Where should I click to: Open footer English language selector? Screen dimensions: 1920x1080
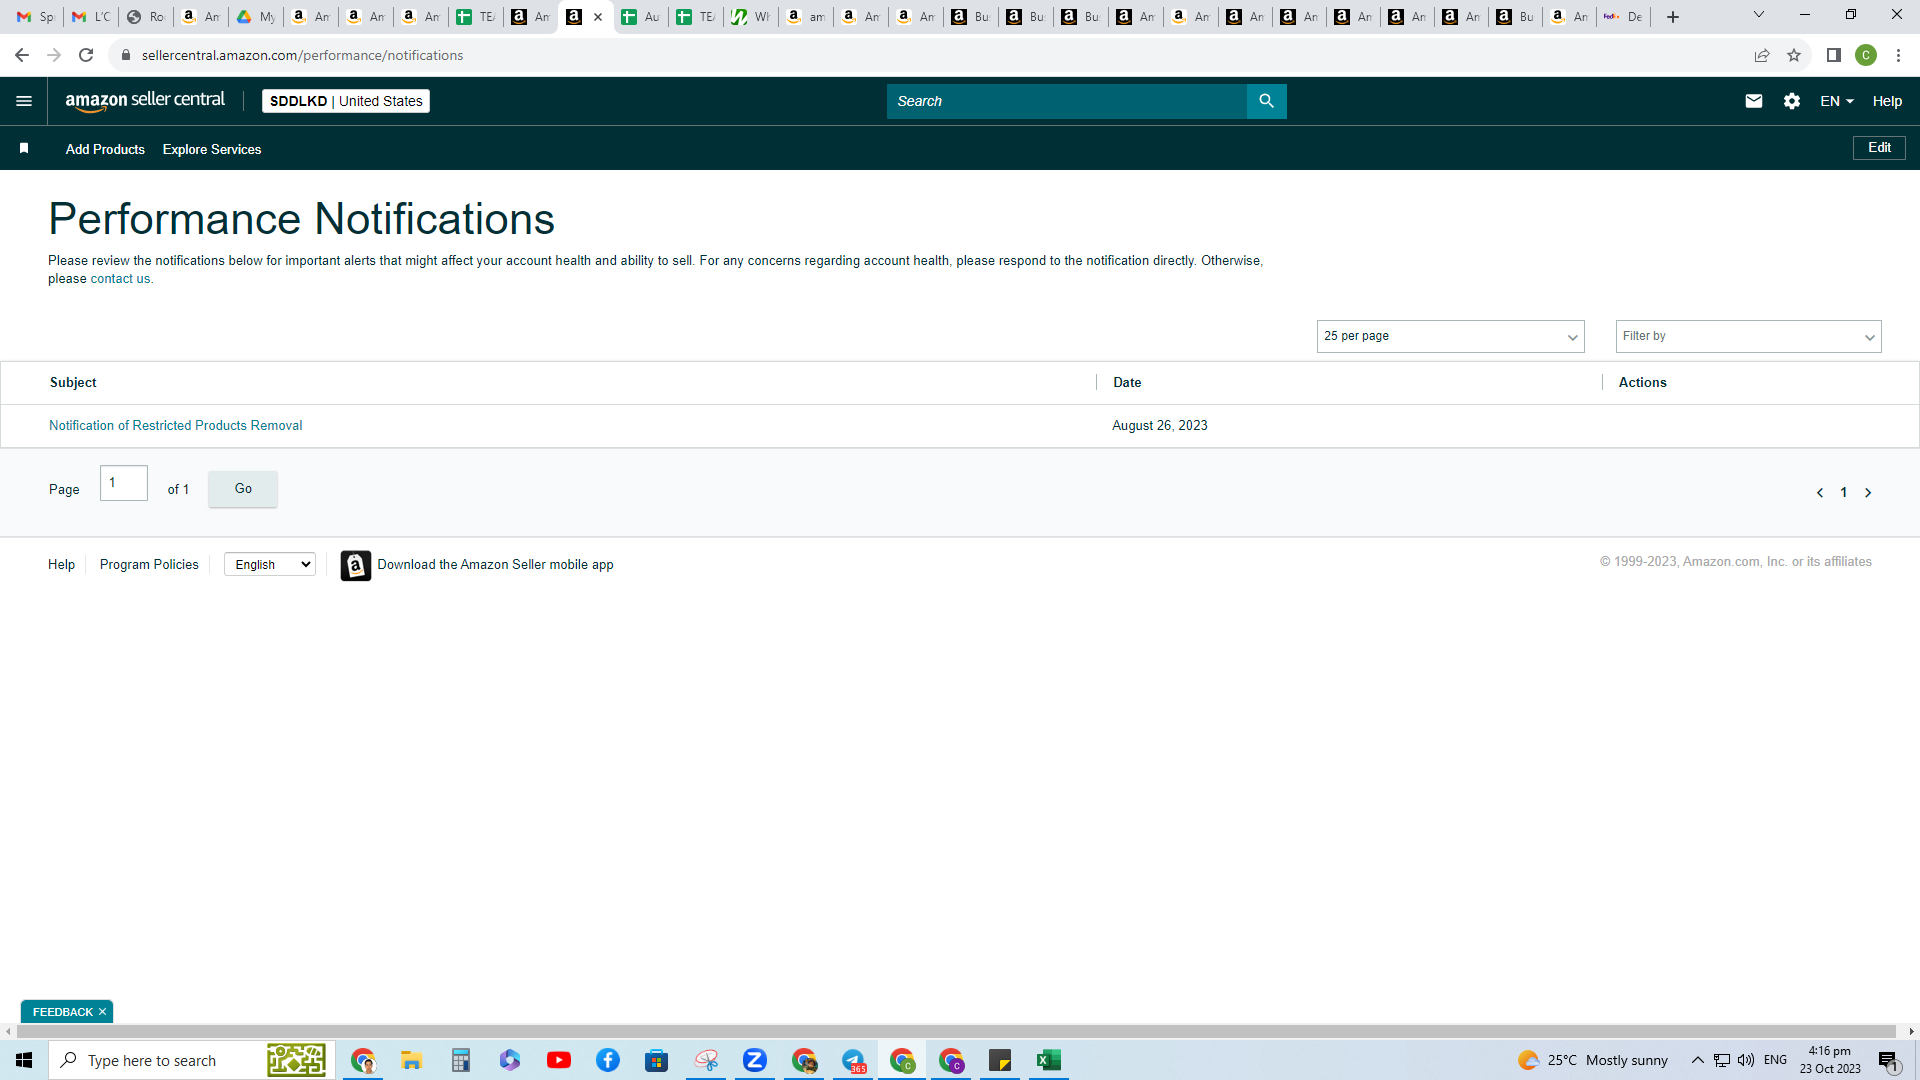coord(270,565)
